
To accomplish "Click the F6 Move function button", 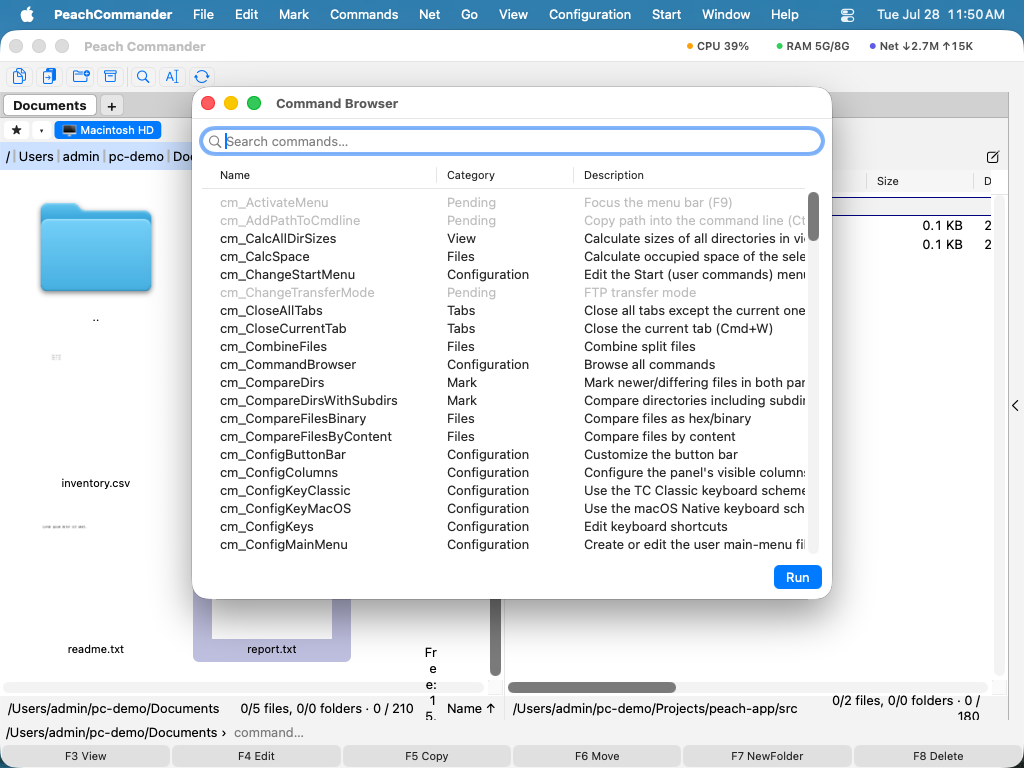I will pyautogui.click(x=597, y=756).
